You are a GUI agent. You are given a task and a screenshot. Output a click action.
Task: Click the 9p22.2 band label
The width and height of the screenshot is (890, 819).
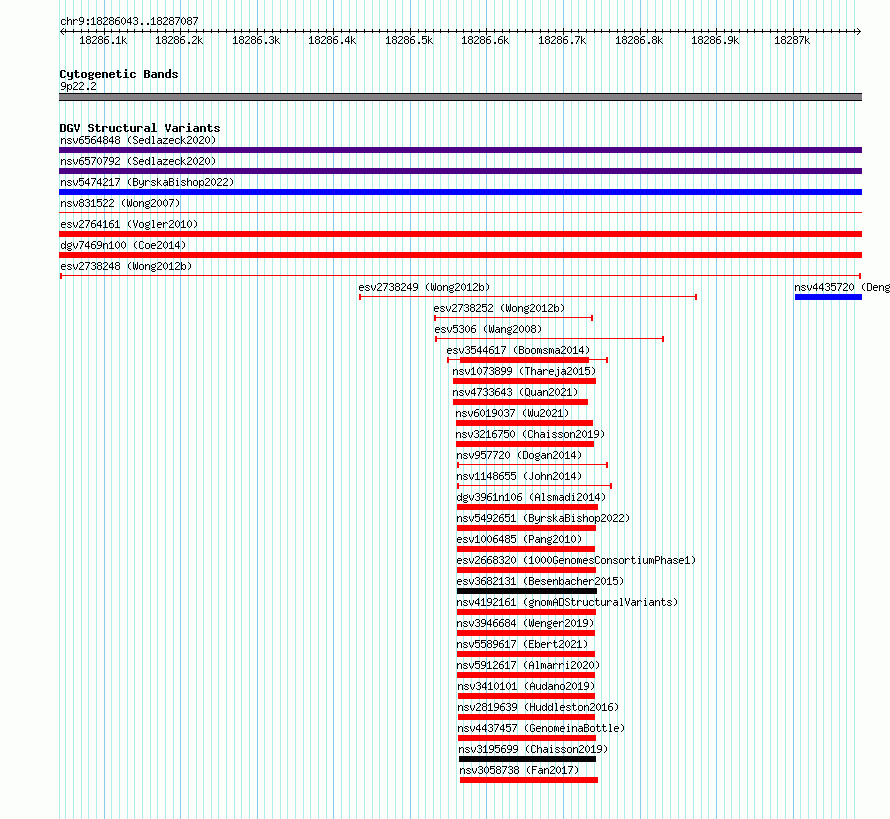78,86
